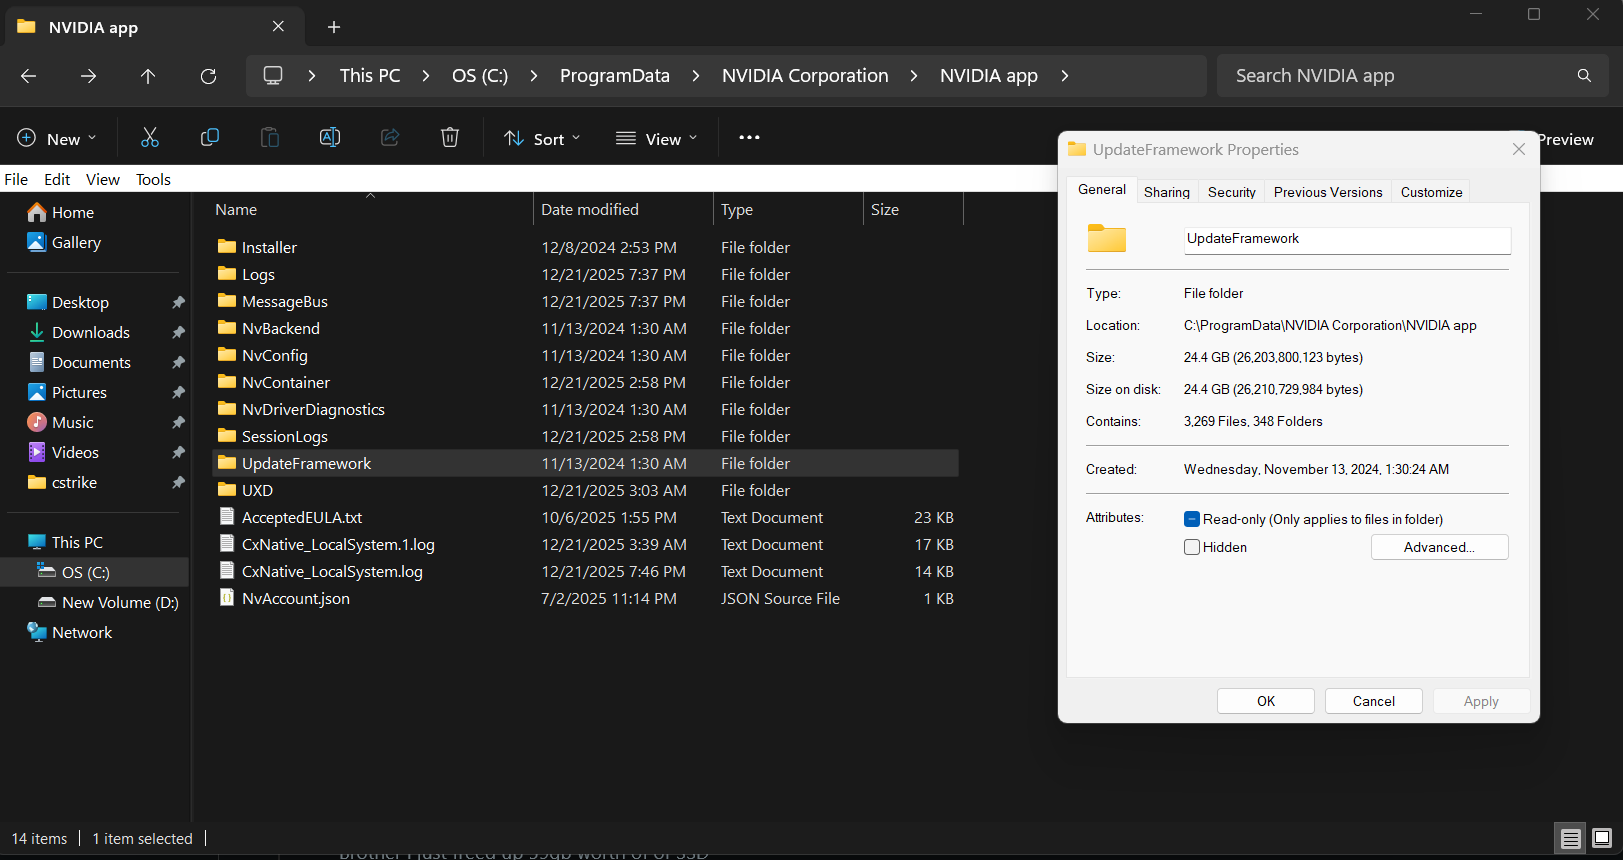Screen dimensions: 1623x860
Task: Expand chevron after NVIDIA app breadcrumb
Action: [1065, 76]
